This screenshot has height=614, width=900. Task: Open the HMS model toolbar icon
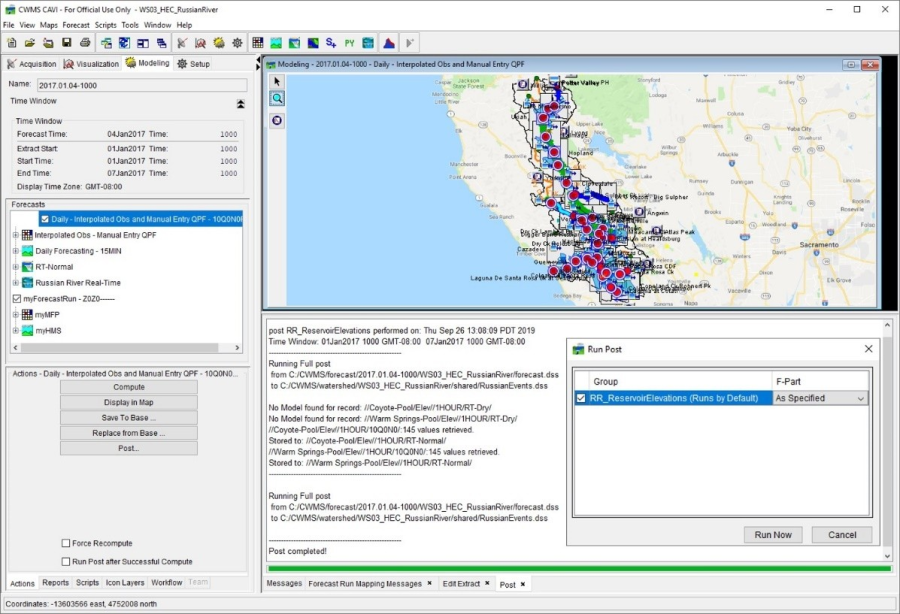click(276, 43)
